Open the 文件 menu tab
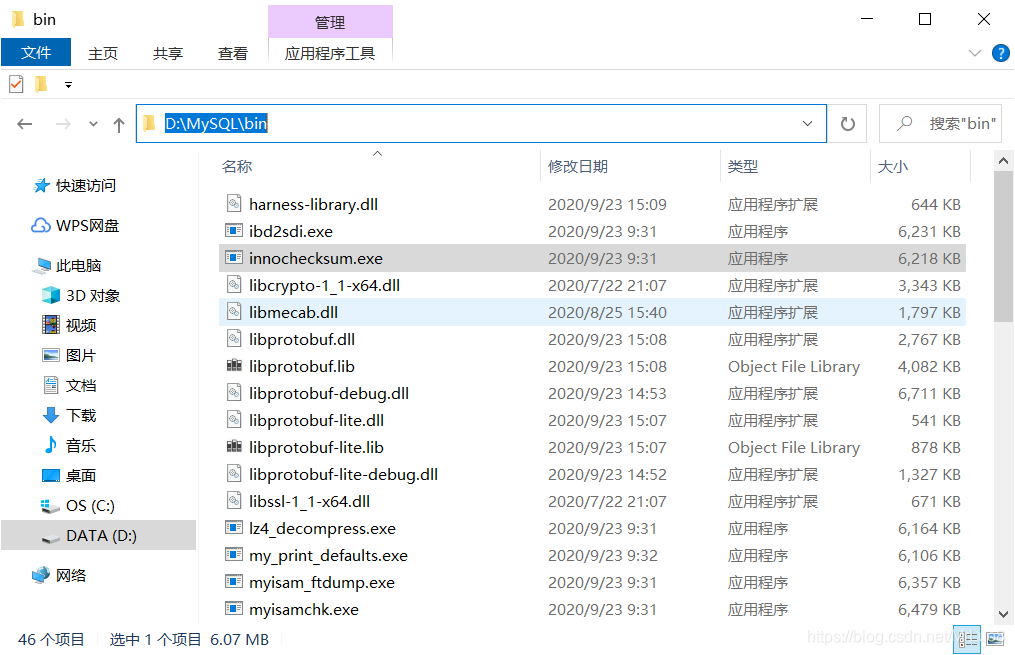 [x=36, y=52]
